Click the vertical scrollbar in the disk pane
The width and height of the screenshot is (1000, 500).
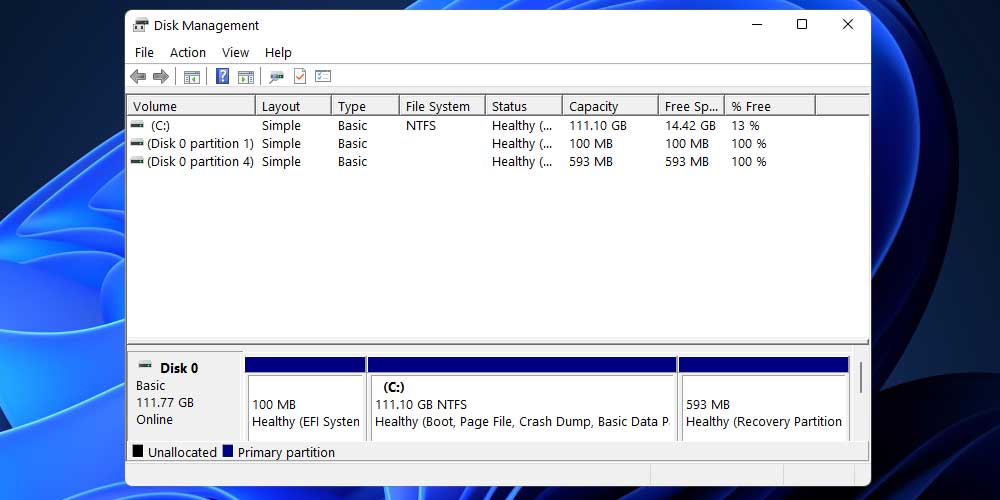[860, 378]
